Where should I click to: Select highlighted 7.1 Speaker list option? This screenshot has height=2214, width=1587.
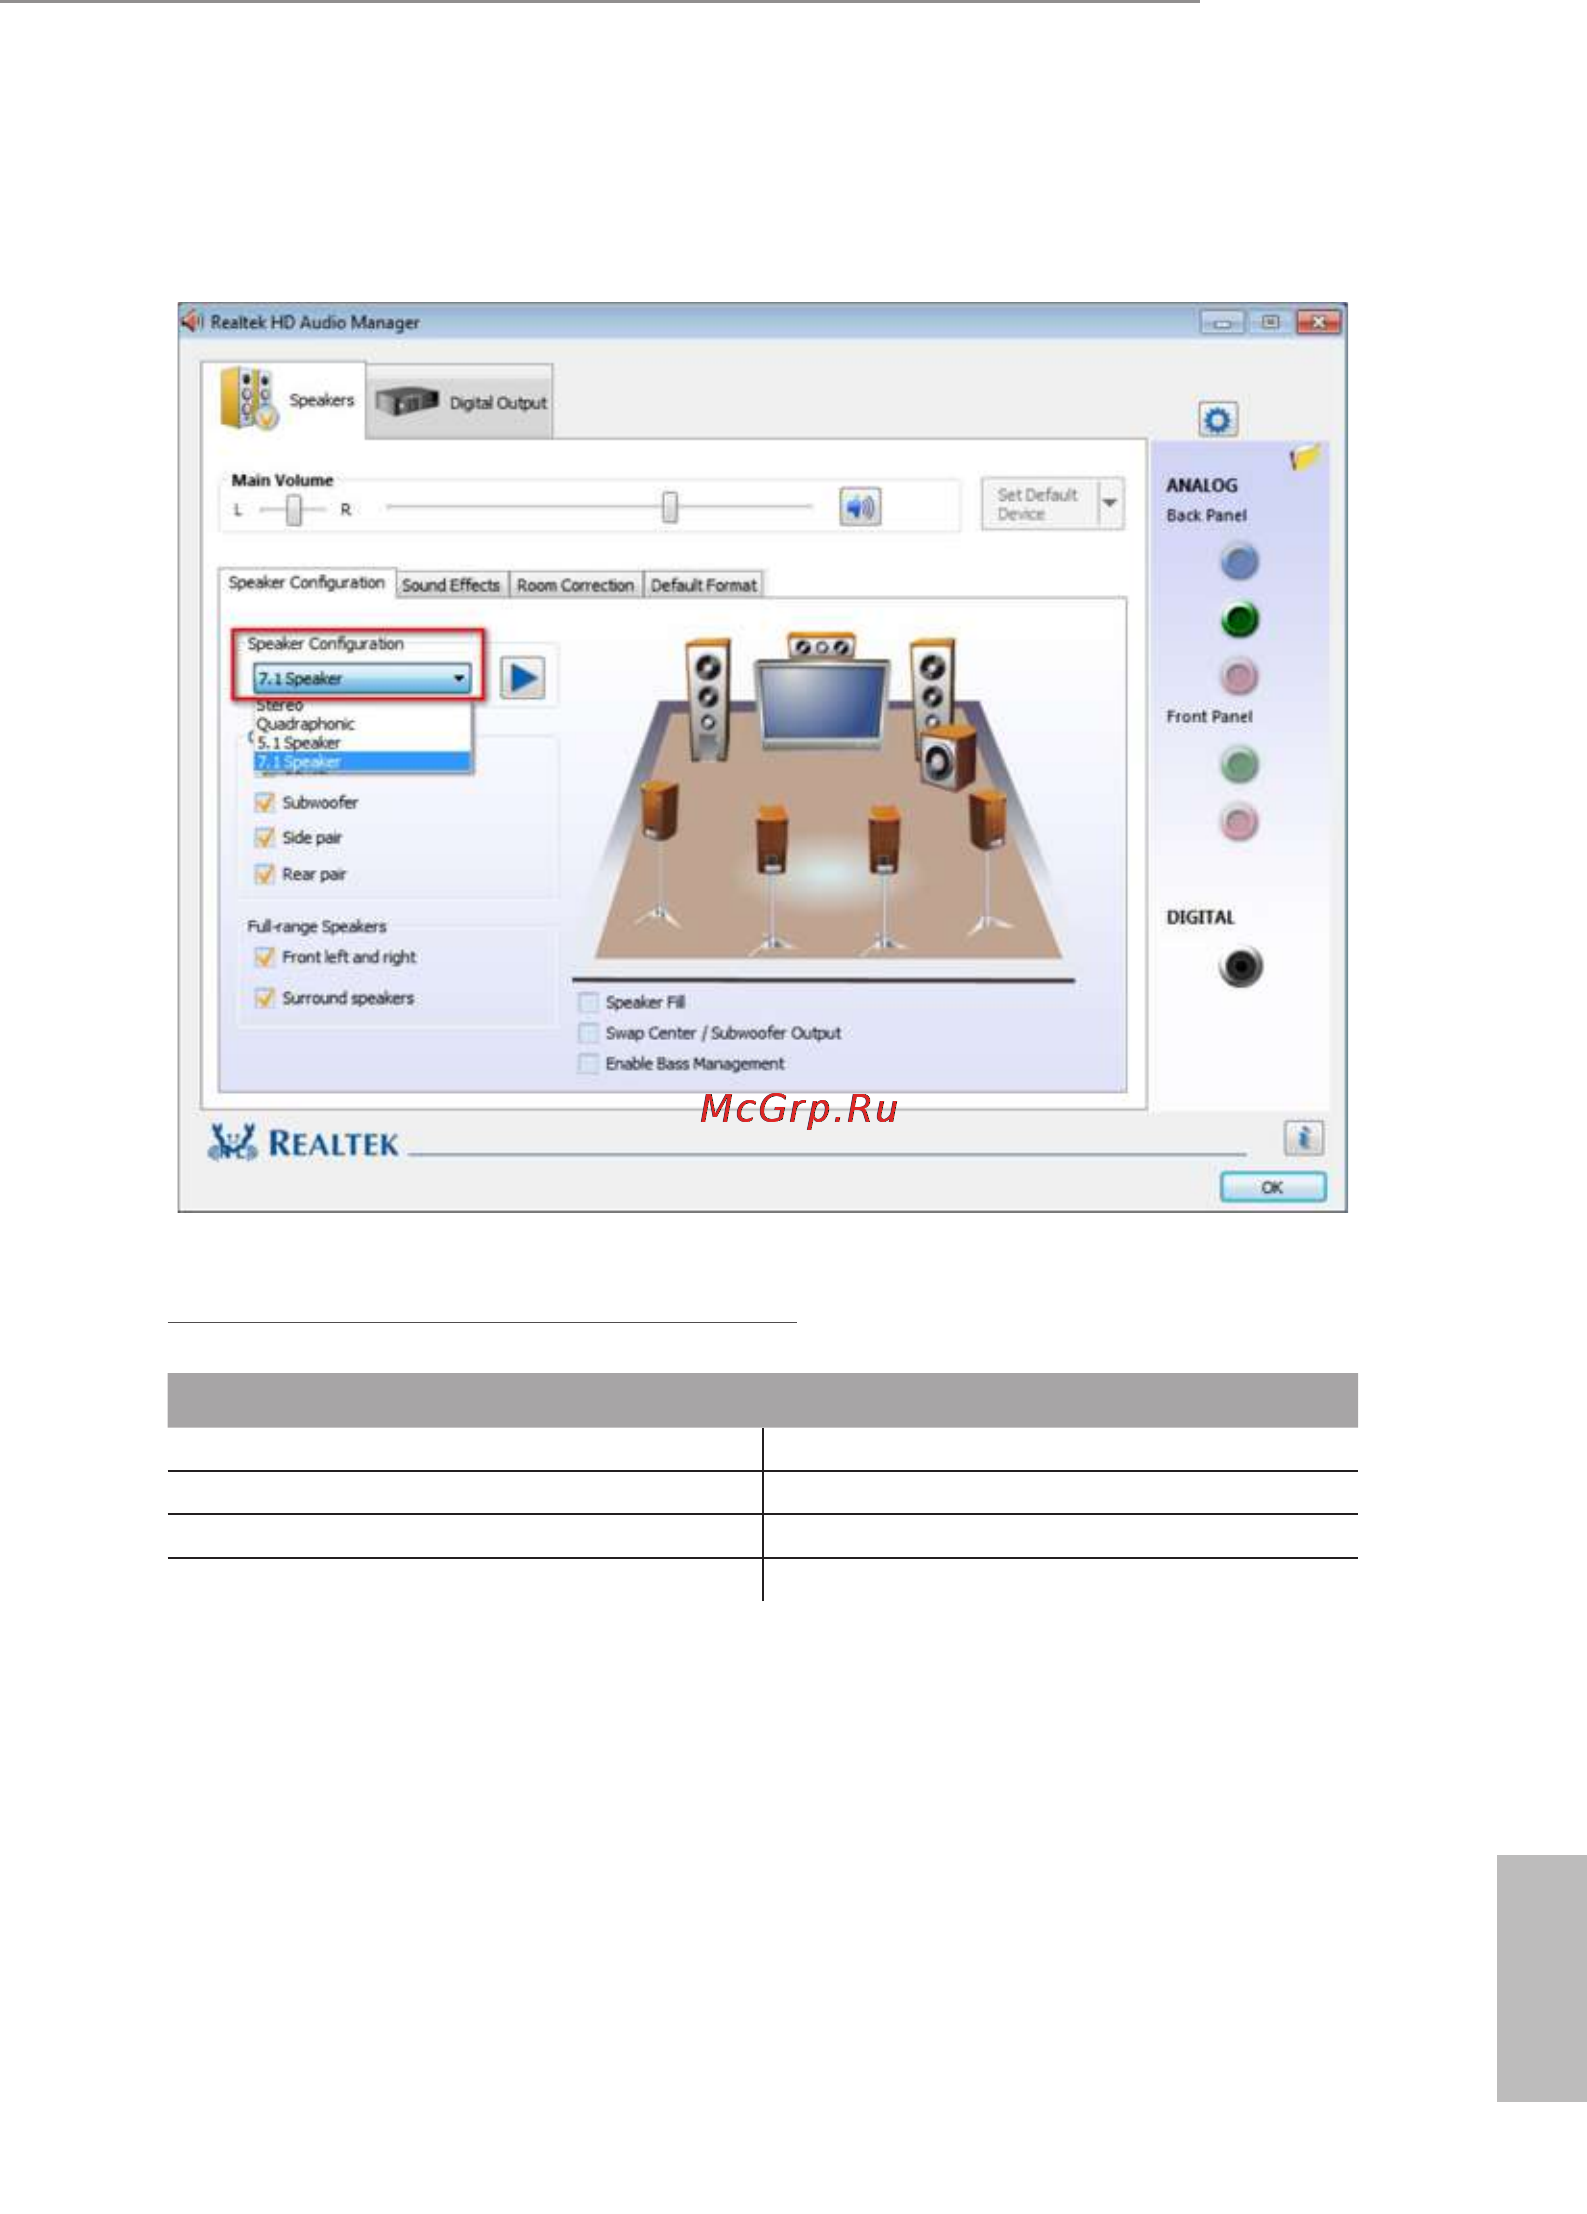pyautogui.click(x=362, y=762)
